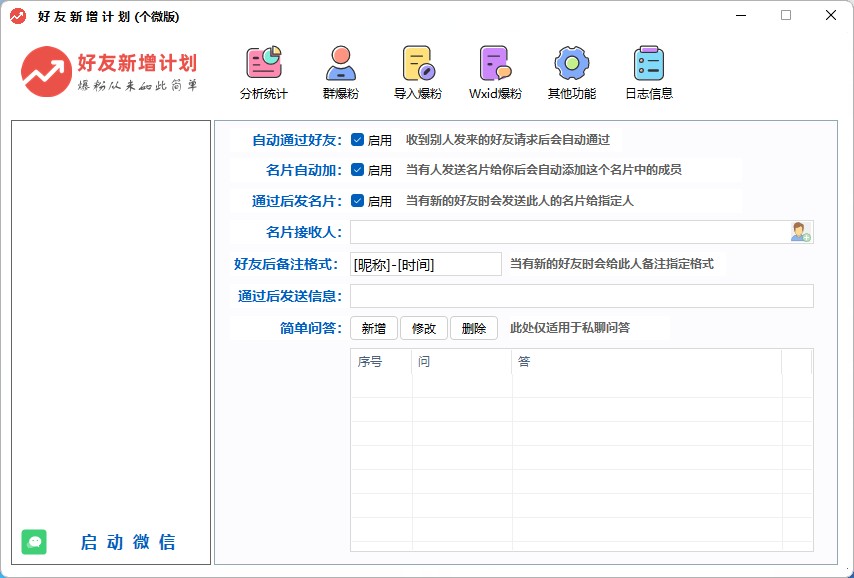
Task: Click the 修改 button
Action: point(424,328)
